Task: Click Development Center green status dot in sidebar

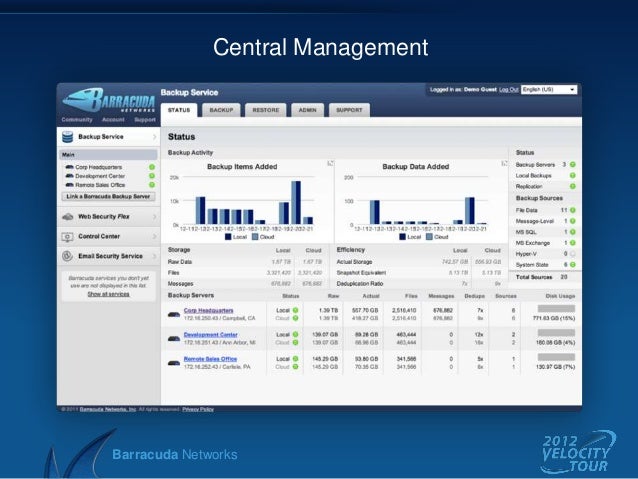Action: click(152, 176)
